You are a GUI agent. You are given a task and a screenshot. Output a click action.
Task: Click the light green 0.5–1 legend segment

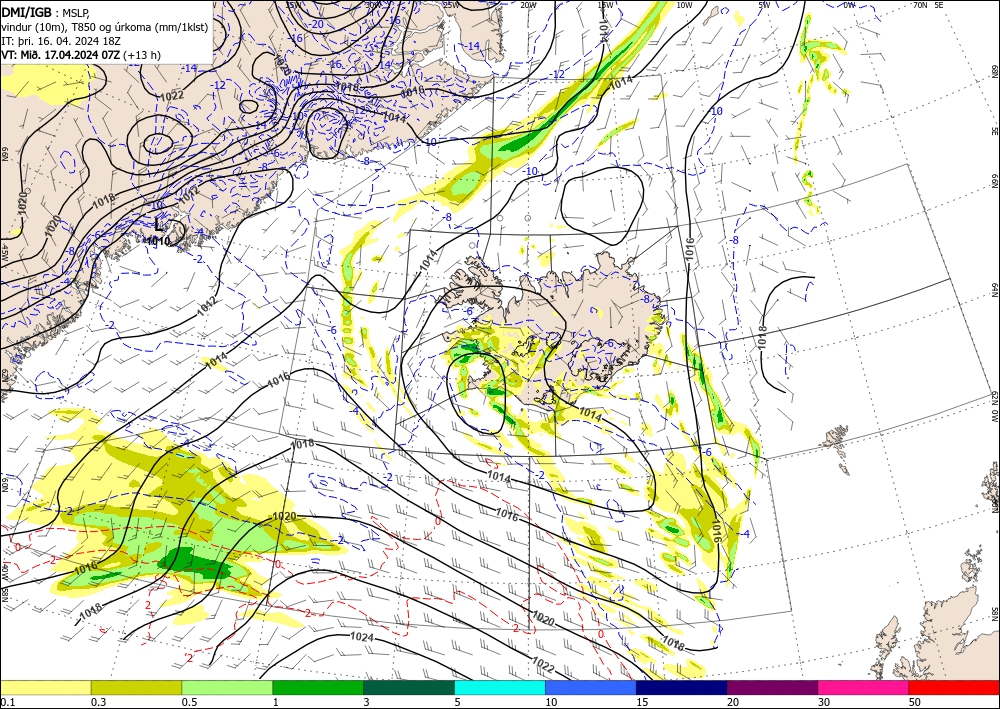227,687
